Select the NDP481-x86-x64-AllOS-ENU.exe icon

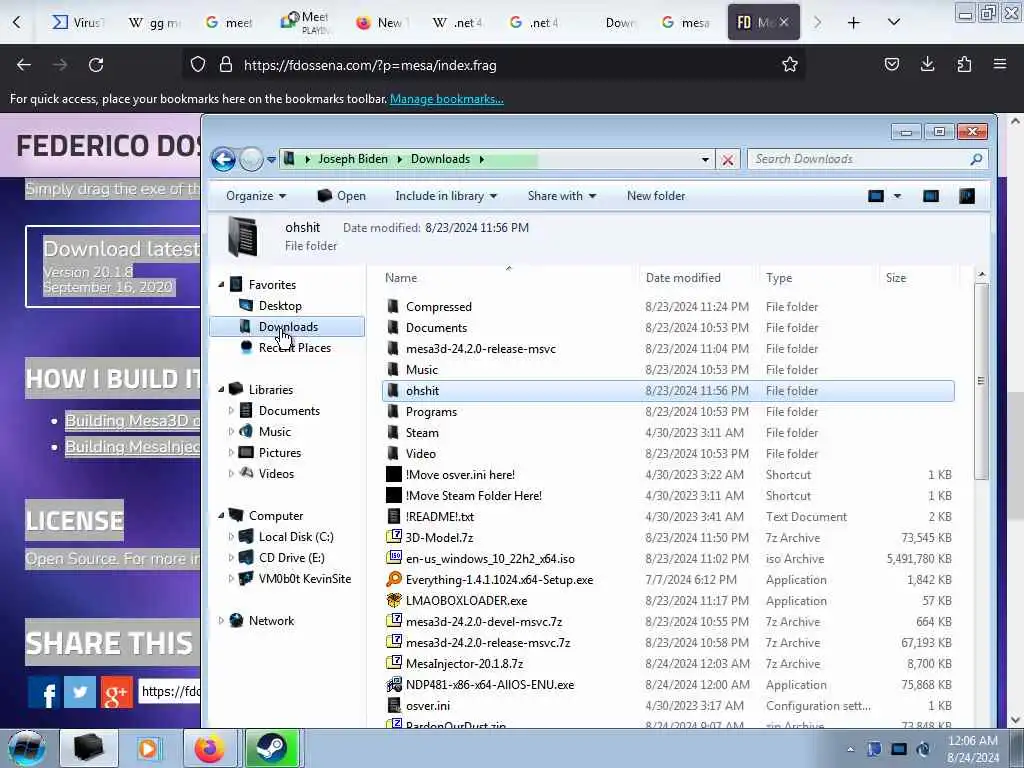tap(394, 684)
